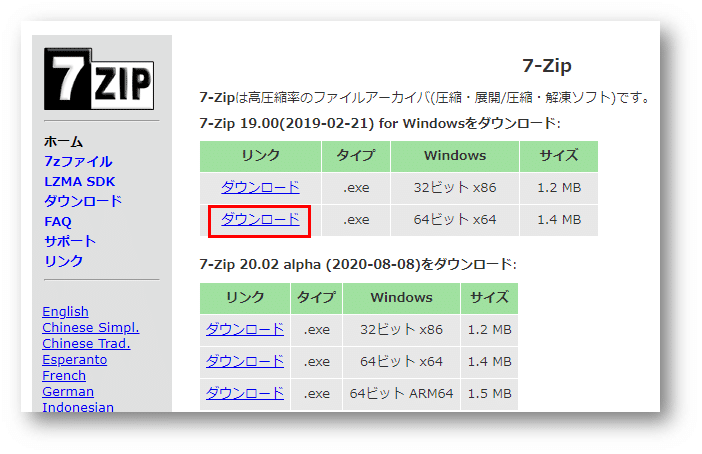Switch language to English
The height and width of the screenshot is (454, 702).
65,311
